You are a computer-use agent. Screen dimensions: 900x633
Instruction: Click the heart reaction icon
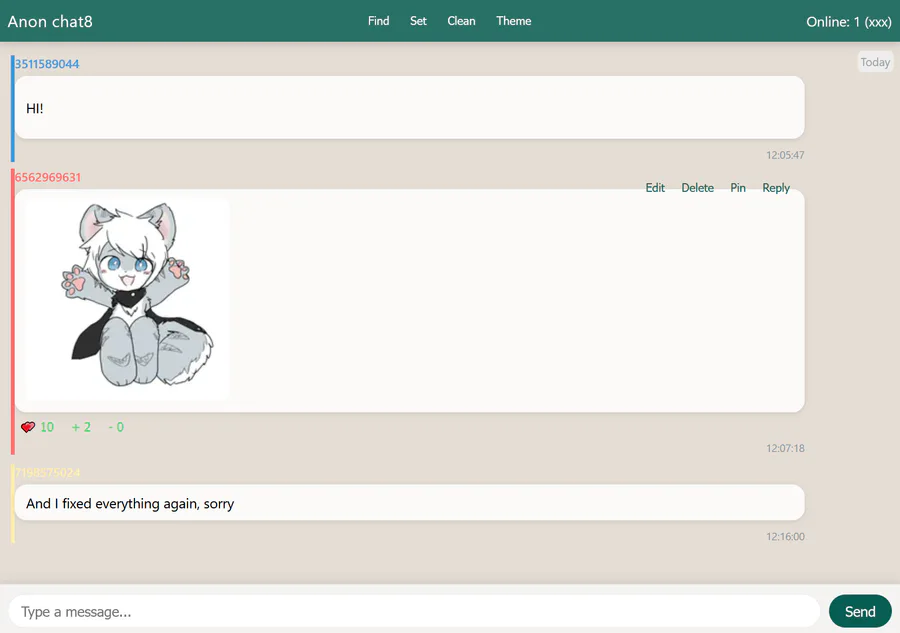coord(28,427)
